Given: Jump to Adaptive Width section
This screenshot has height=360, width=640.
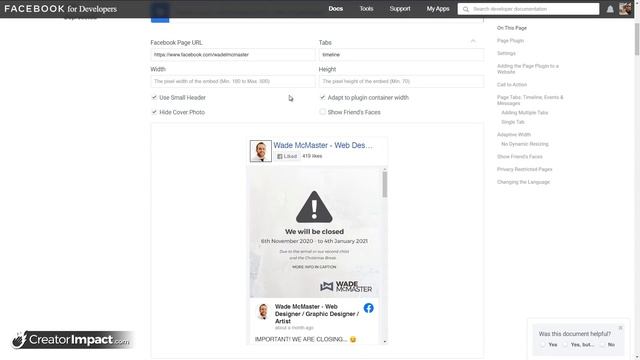Looking at the screenshot, I should coord(513,135).
